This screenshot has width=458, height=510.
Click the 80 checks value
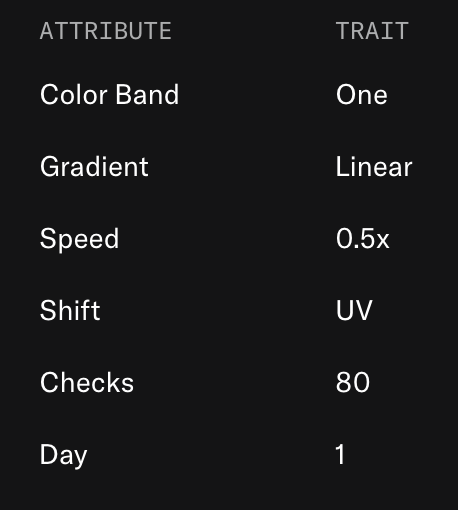(x=353, y=382)
